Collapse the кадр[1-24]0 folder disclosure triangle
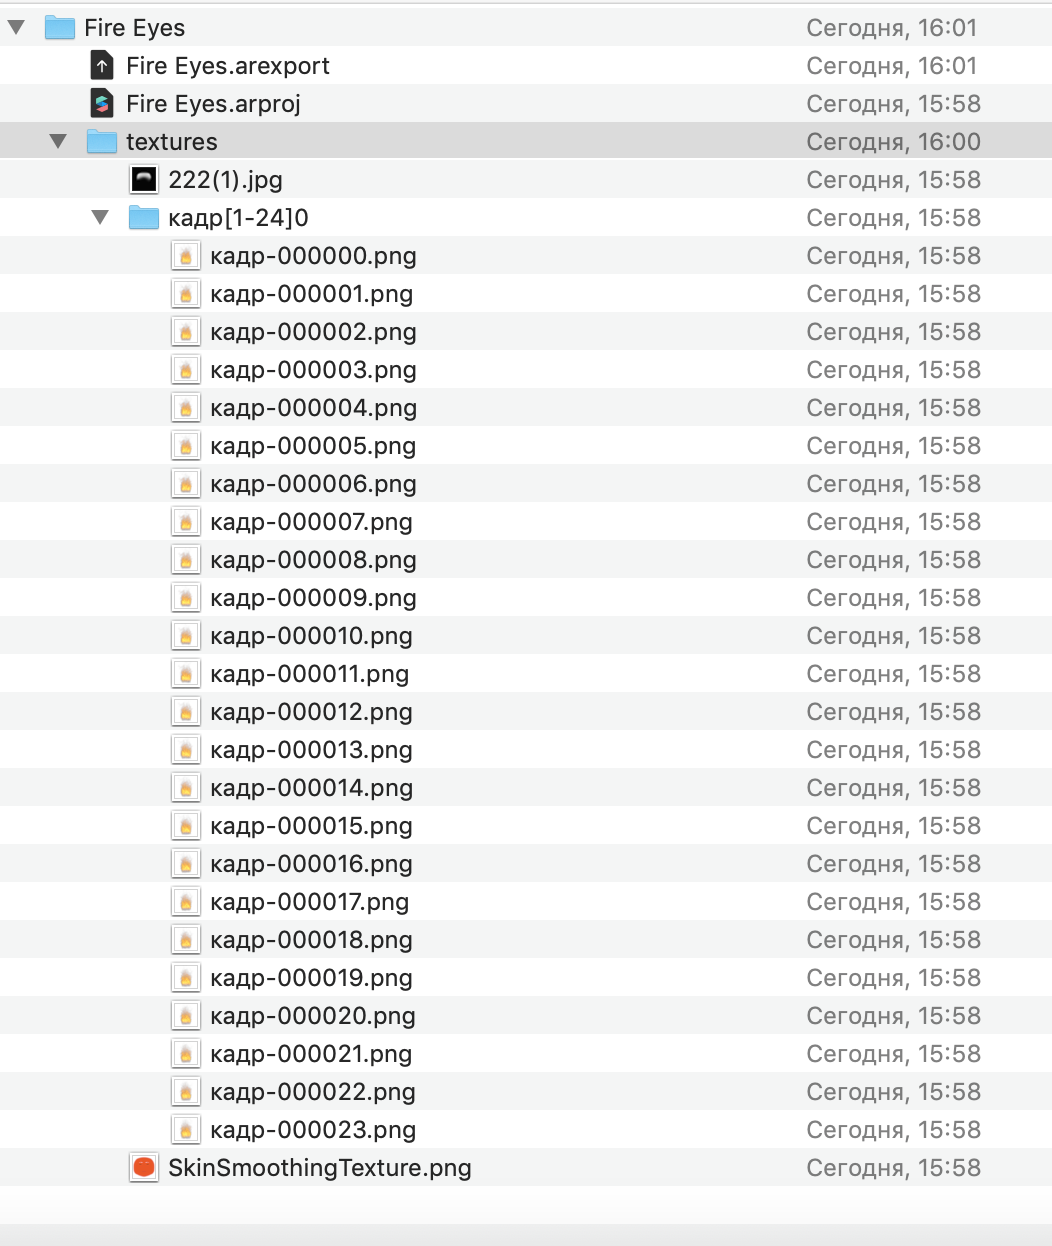 click(101, 218)
